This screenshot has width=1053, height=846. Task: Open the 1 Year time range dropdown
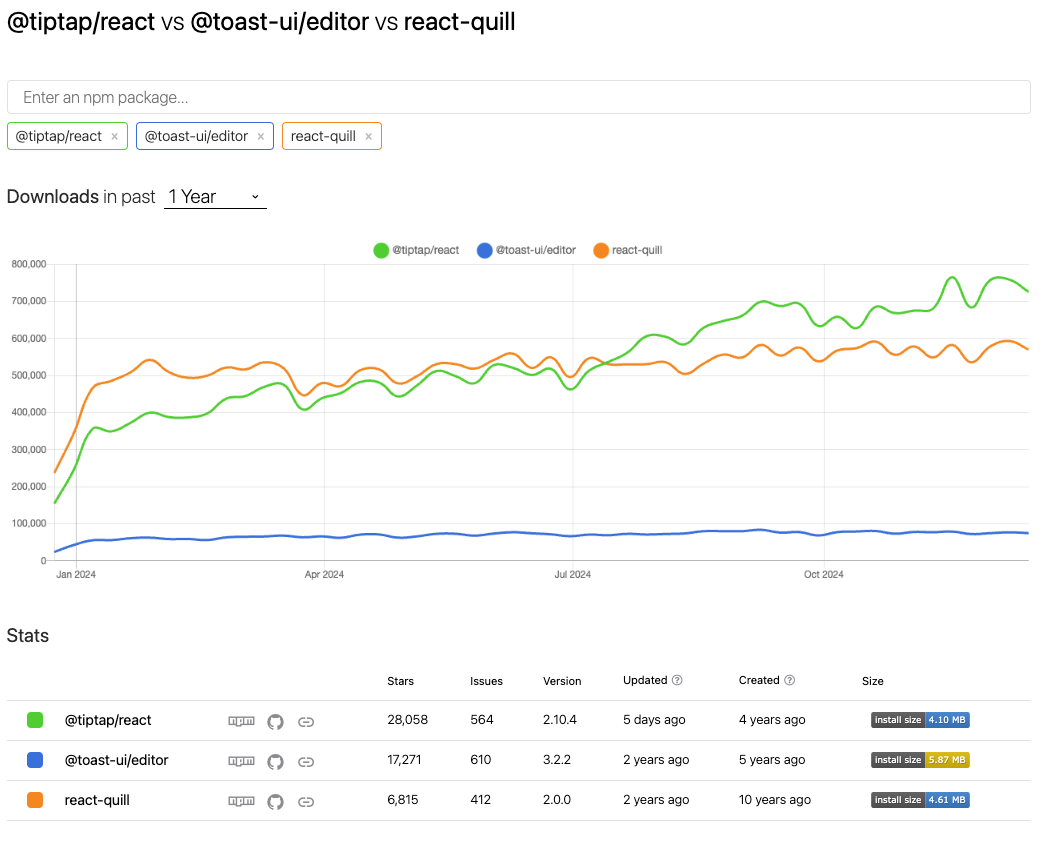tap(215, 197)
